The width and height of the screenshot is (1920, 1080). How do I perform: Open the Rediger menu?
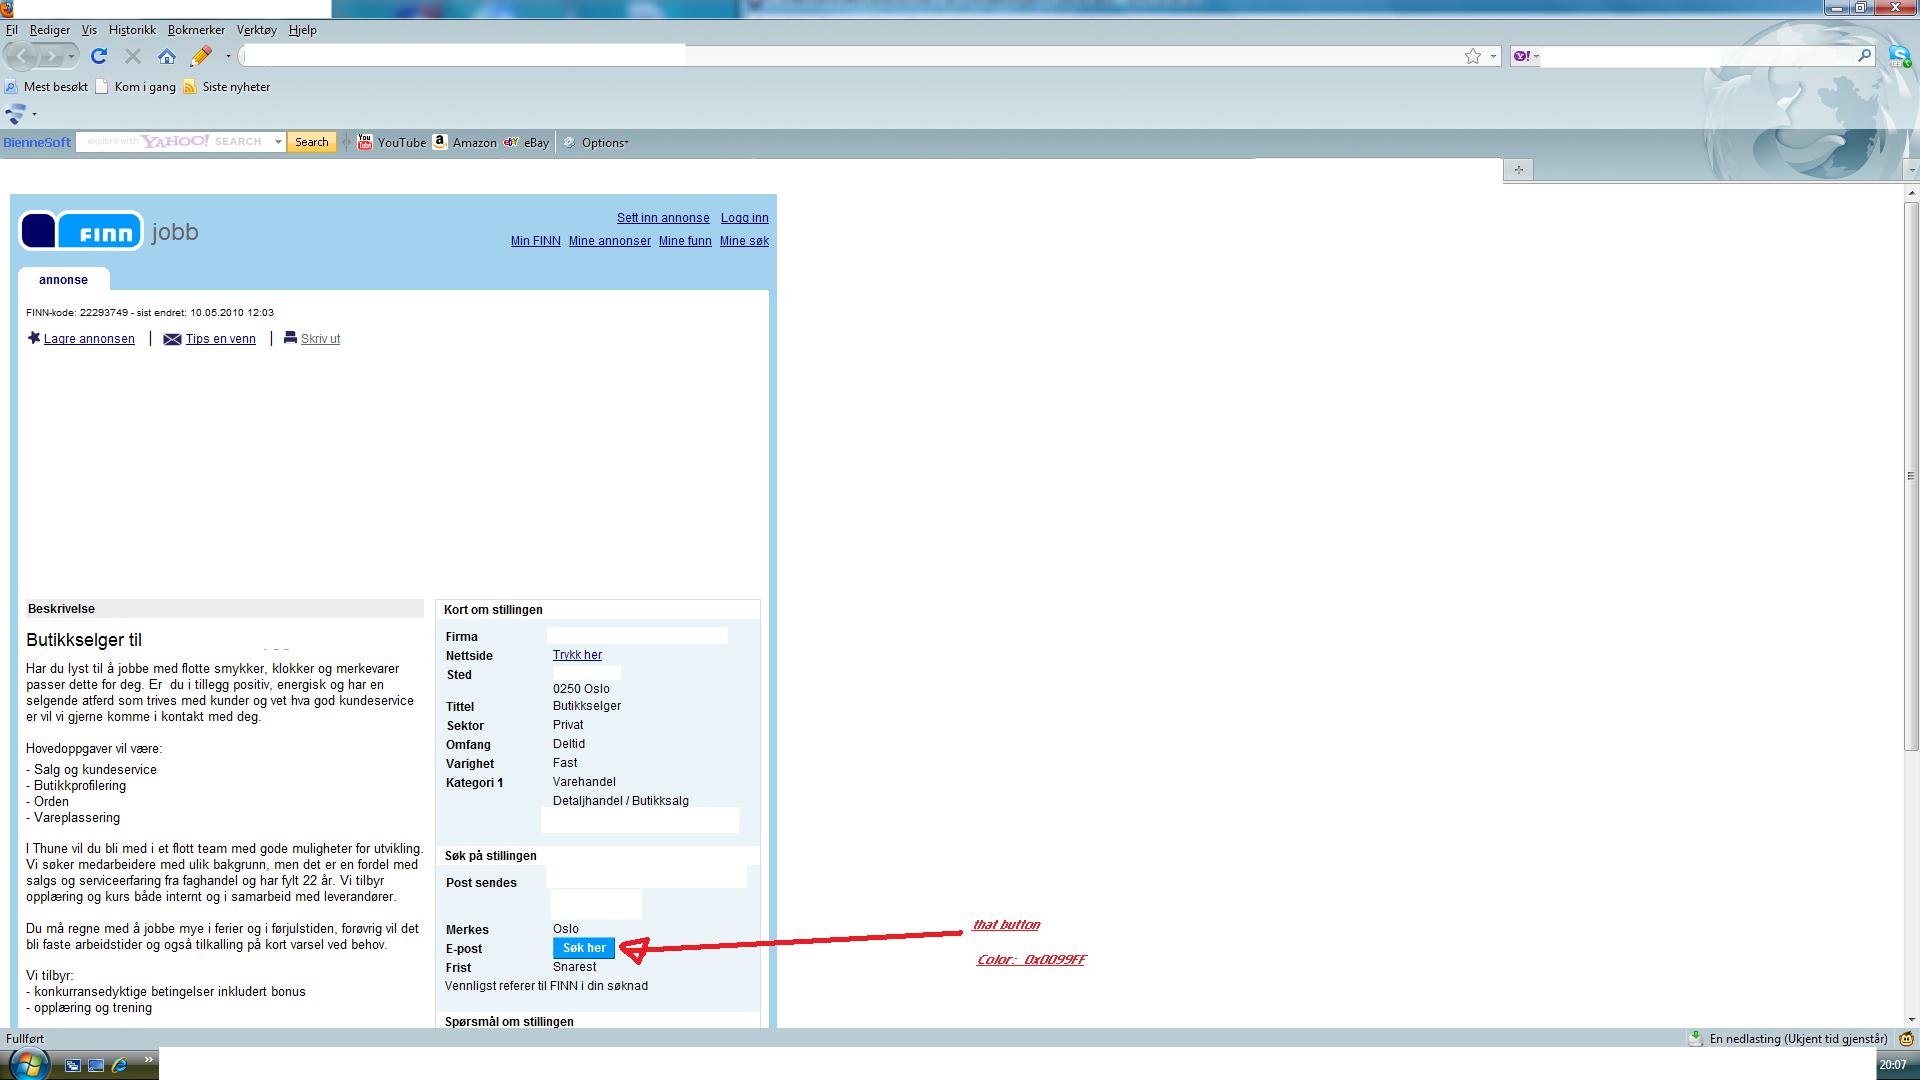[x=50, y=30]
